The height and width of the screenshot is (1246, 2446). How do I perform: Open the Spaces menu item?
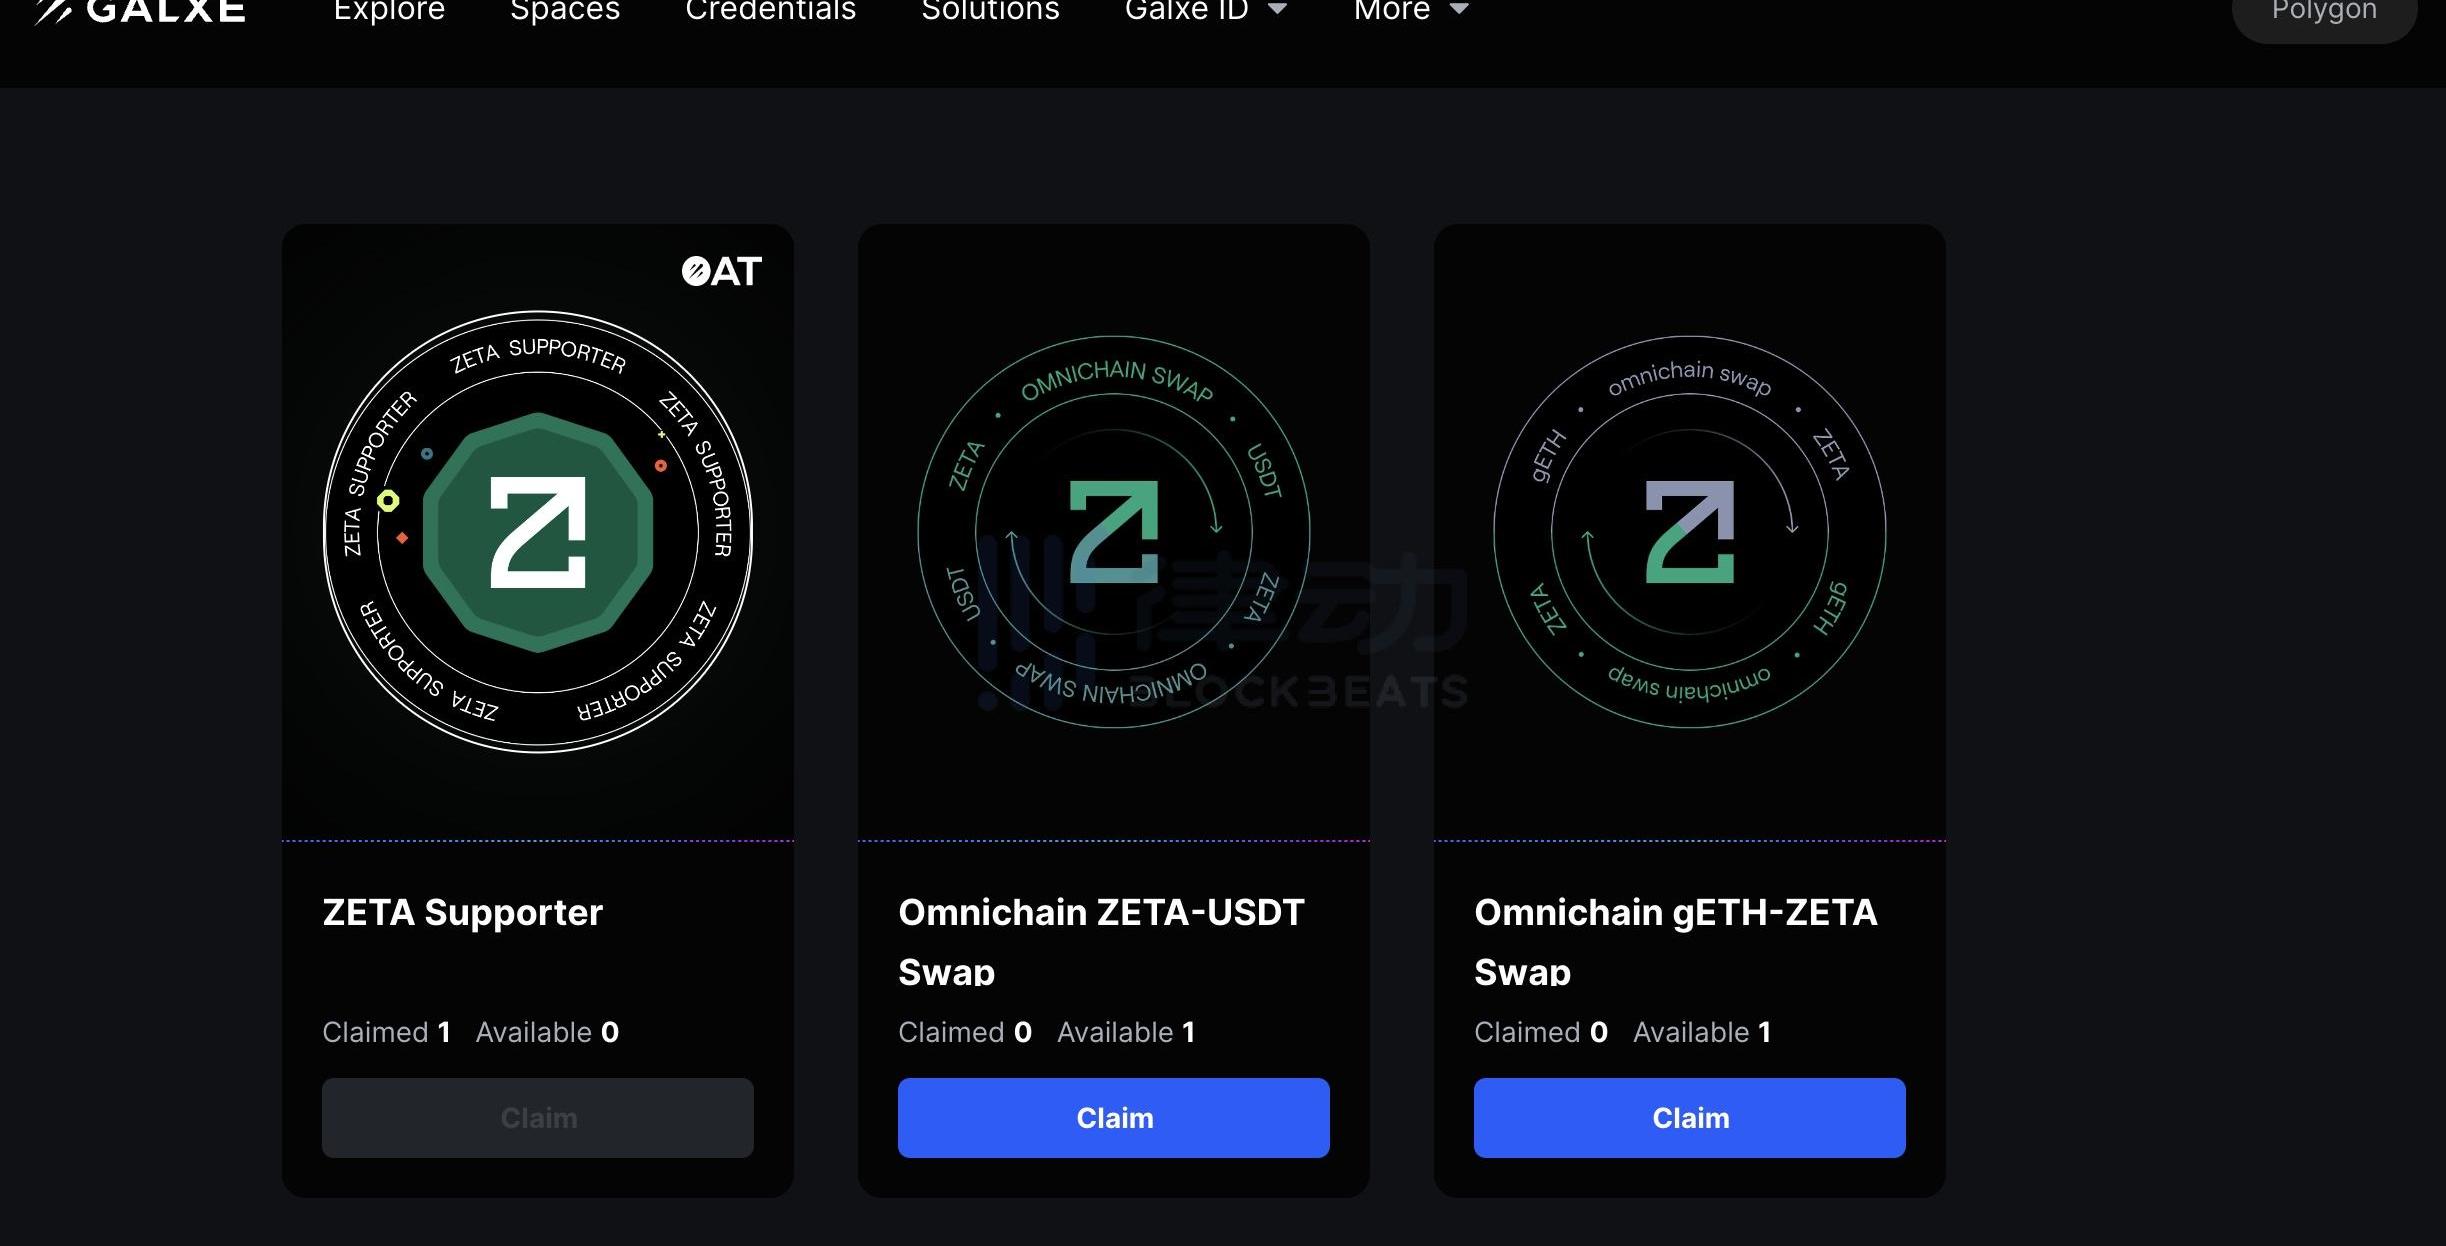(x=565, y=10)
